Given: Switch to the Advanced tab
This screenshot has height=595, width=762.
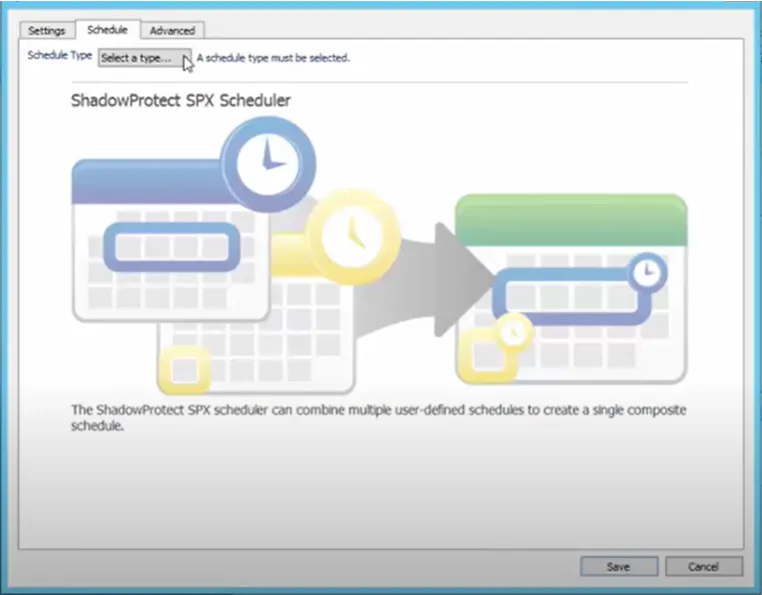Looking at the screenshot, I should point(172,31).
